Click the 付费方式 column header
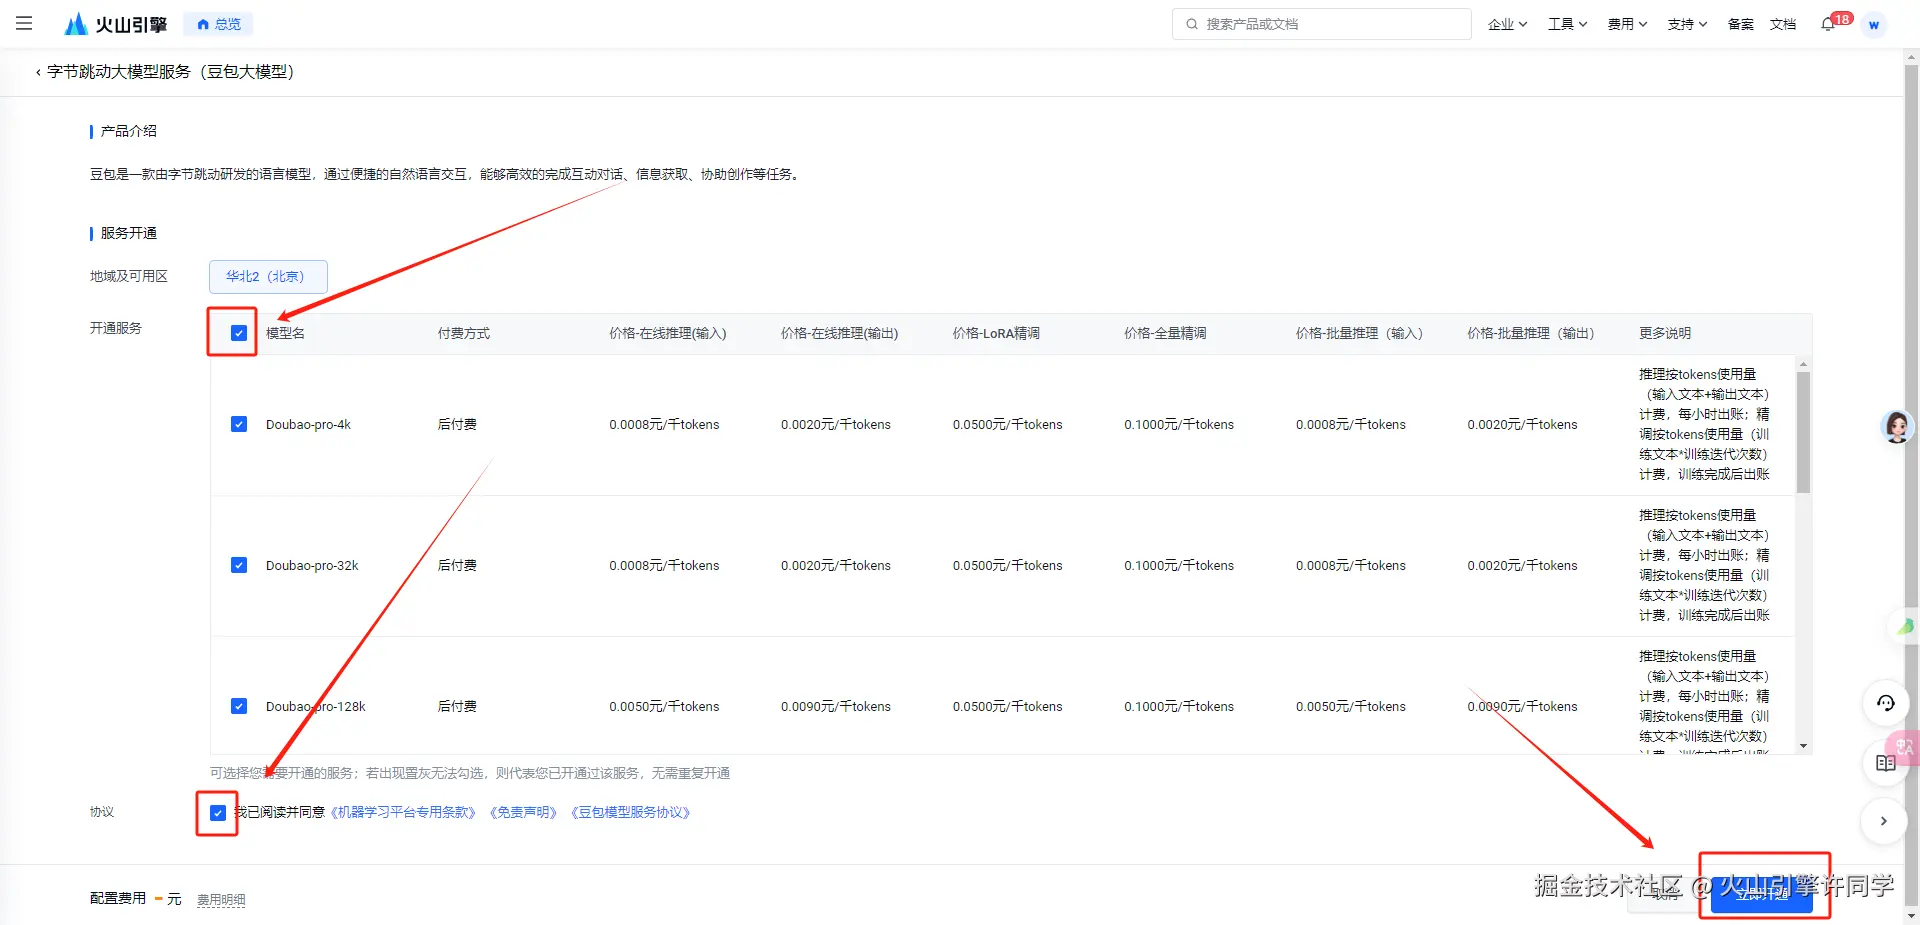 click(464, 333)
